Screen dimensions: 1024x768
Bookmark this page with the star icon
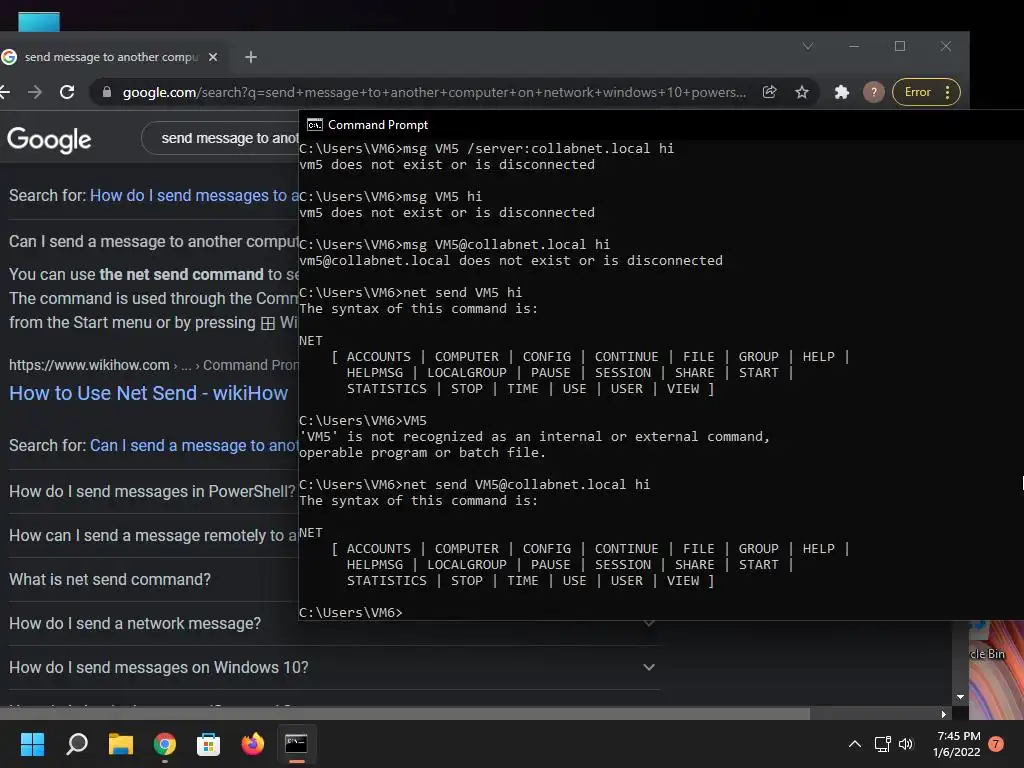(802, 92)
